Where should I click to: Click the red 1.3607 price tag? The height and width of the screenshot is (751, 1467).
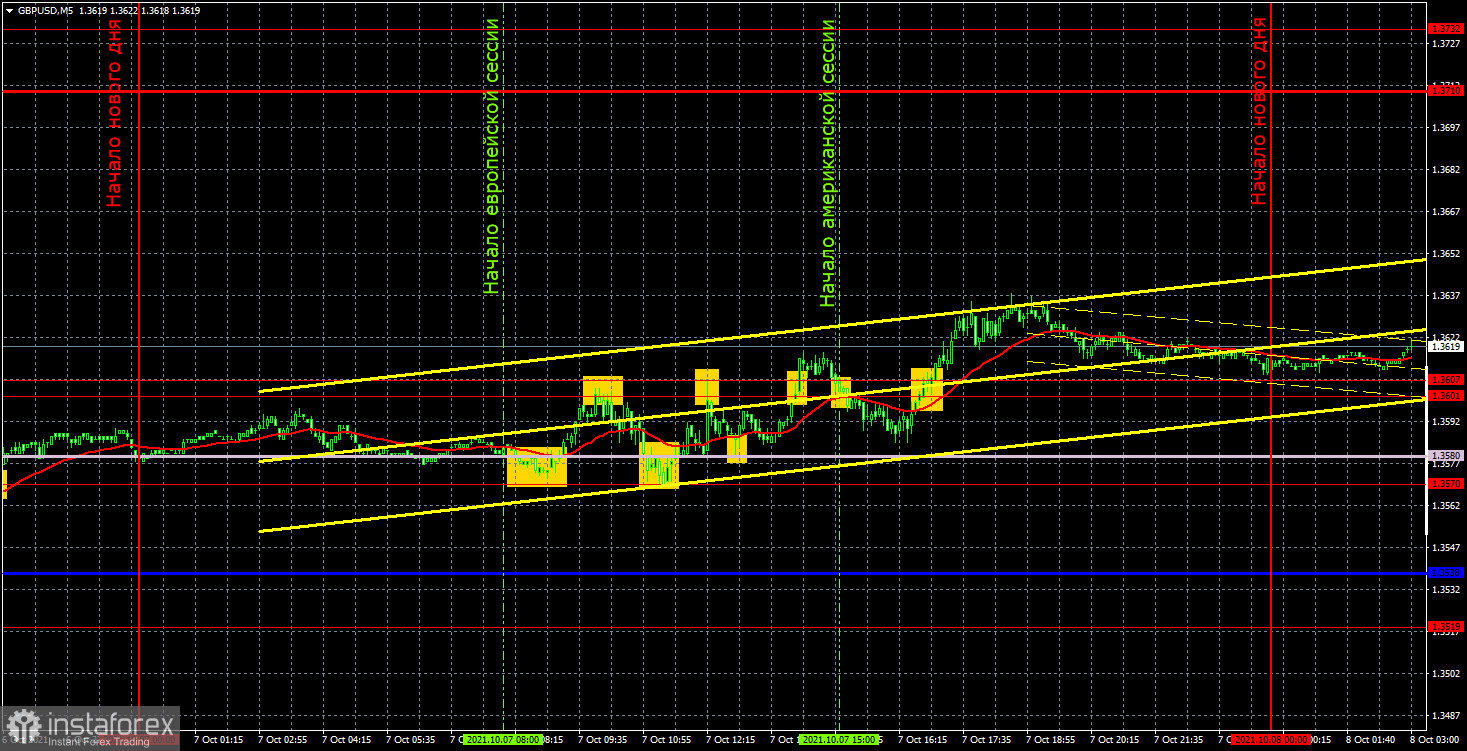pos(1447,380)
